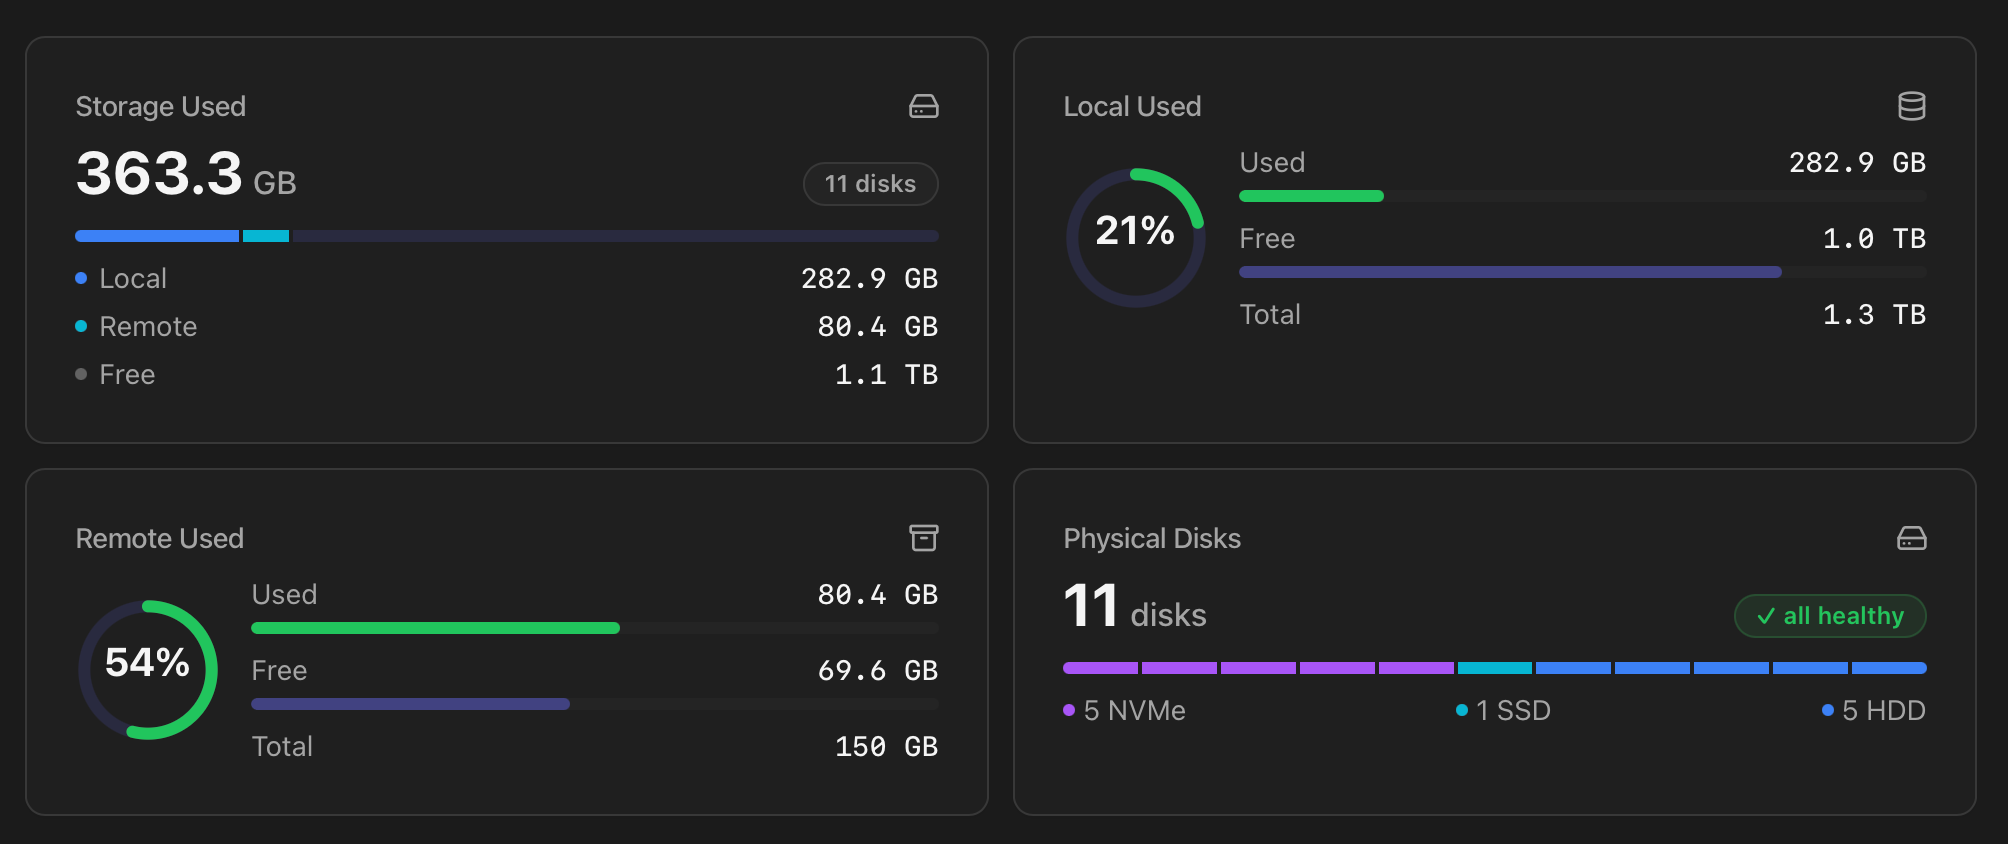Click the 363.3 GB total storage value

click(186, 174)
